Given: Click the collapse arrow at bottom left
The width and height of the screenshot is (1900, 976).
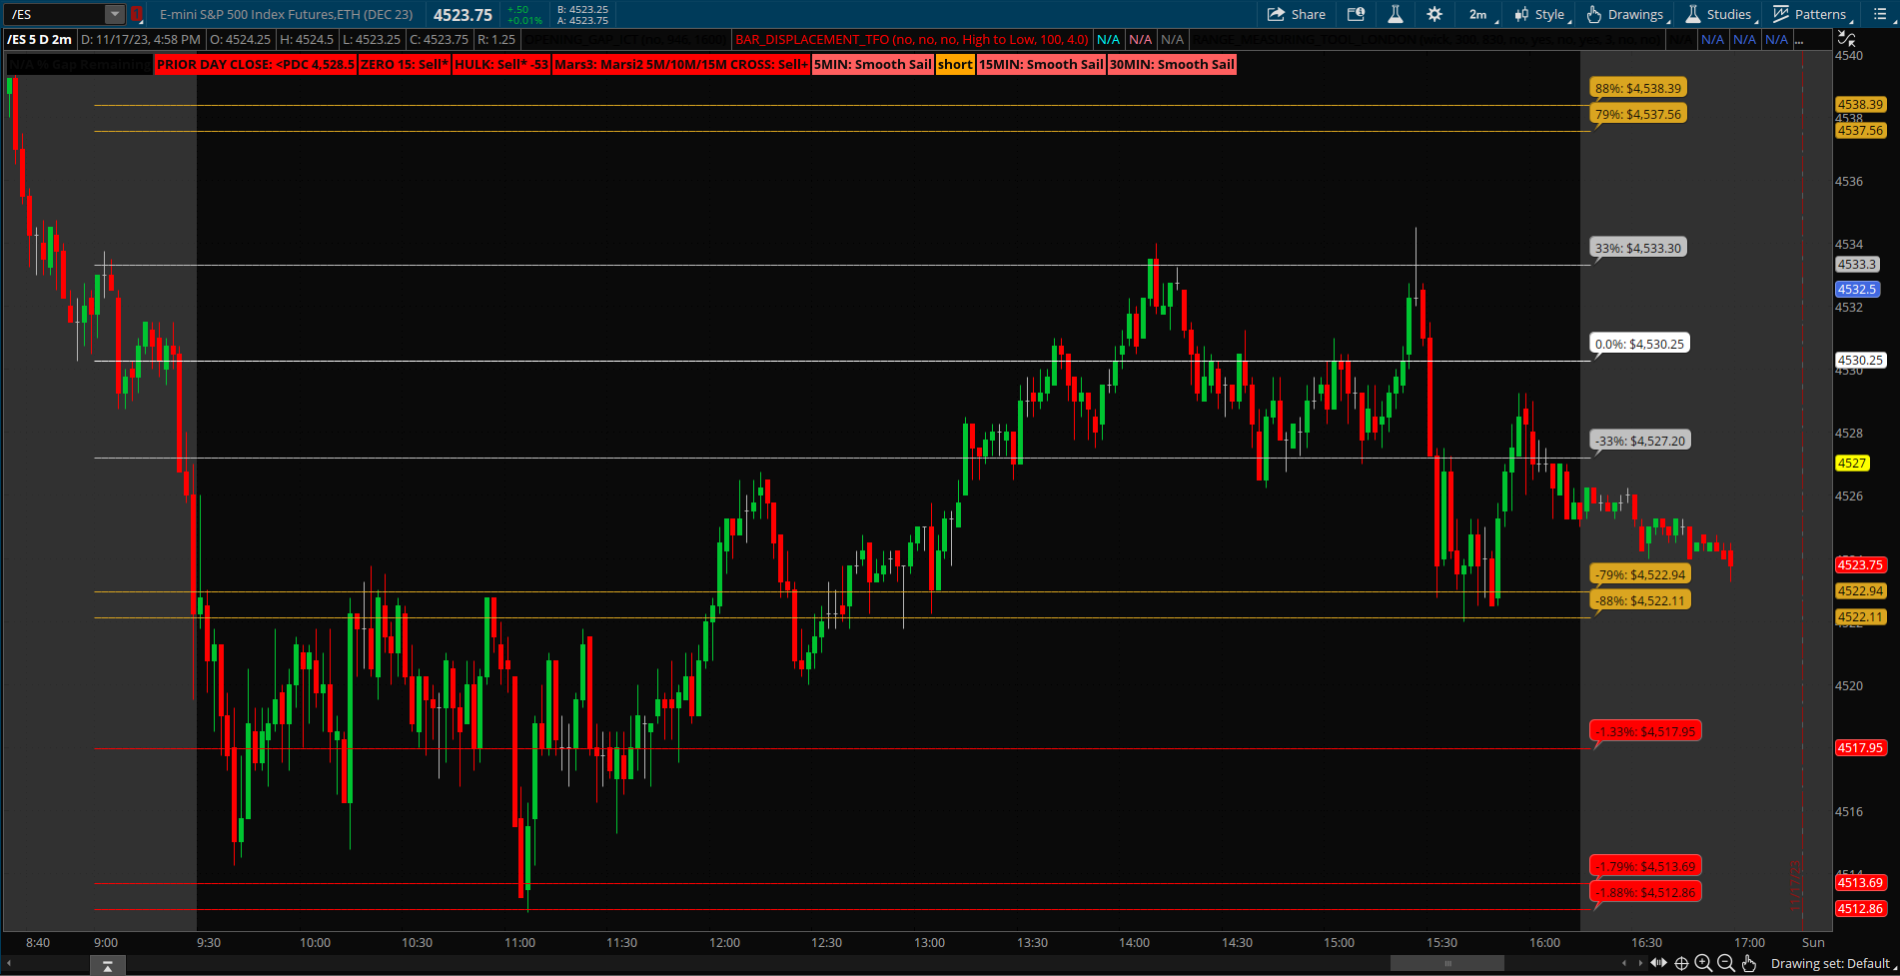Looking at the screenshot, I should coord(107,966).
